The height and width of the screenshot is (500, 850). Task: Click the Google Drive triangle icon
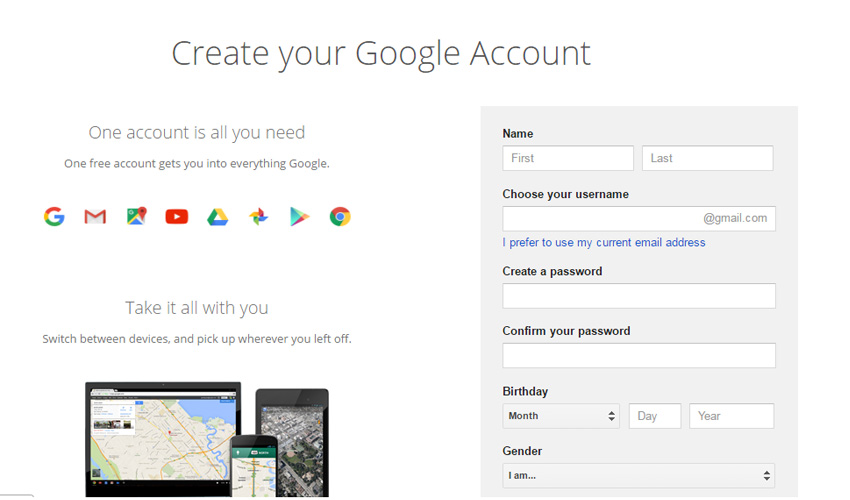point(217,217)
